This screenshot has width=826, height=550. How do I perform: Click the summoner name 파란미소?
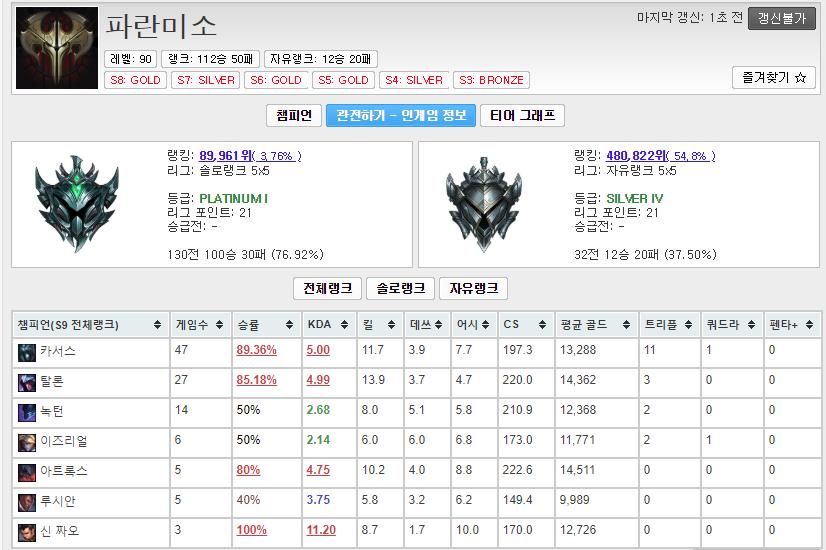tap(161, 26)
